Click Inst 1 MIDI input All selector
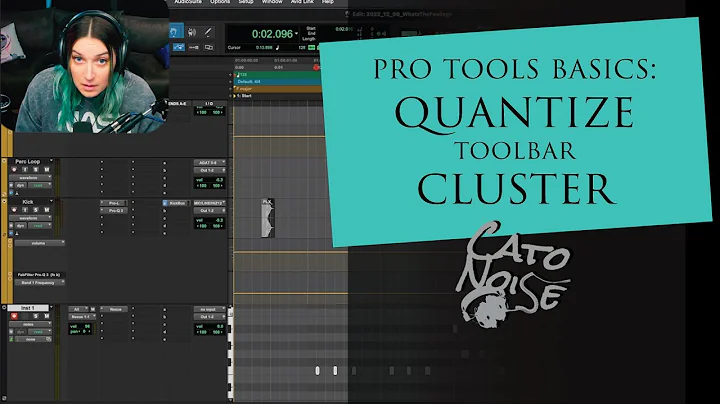 tap(78, 309)
